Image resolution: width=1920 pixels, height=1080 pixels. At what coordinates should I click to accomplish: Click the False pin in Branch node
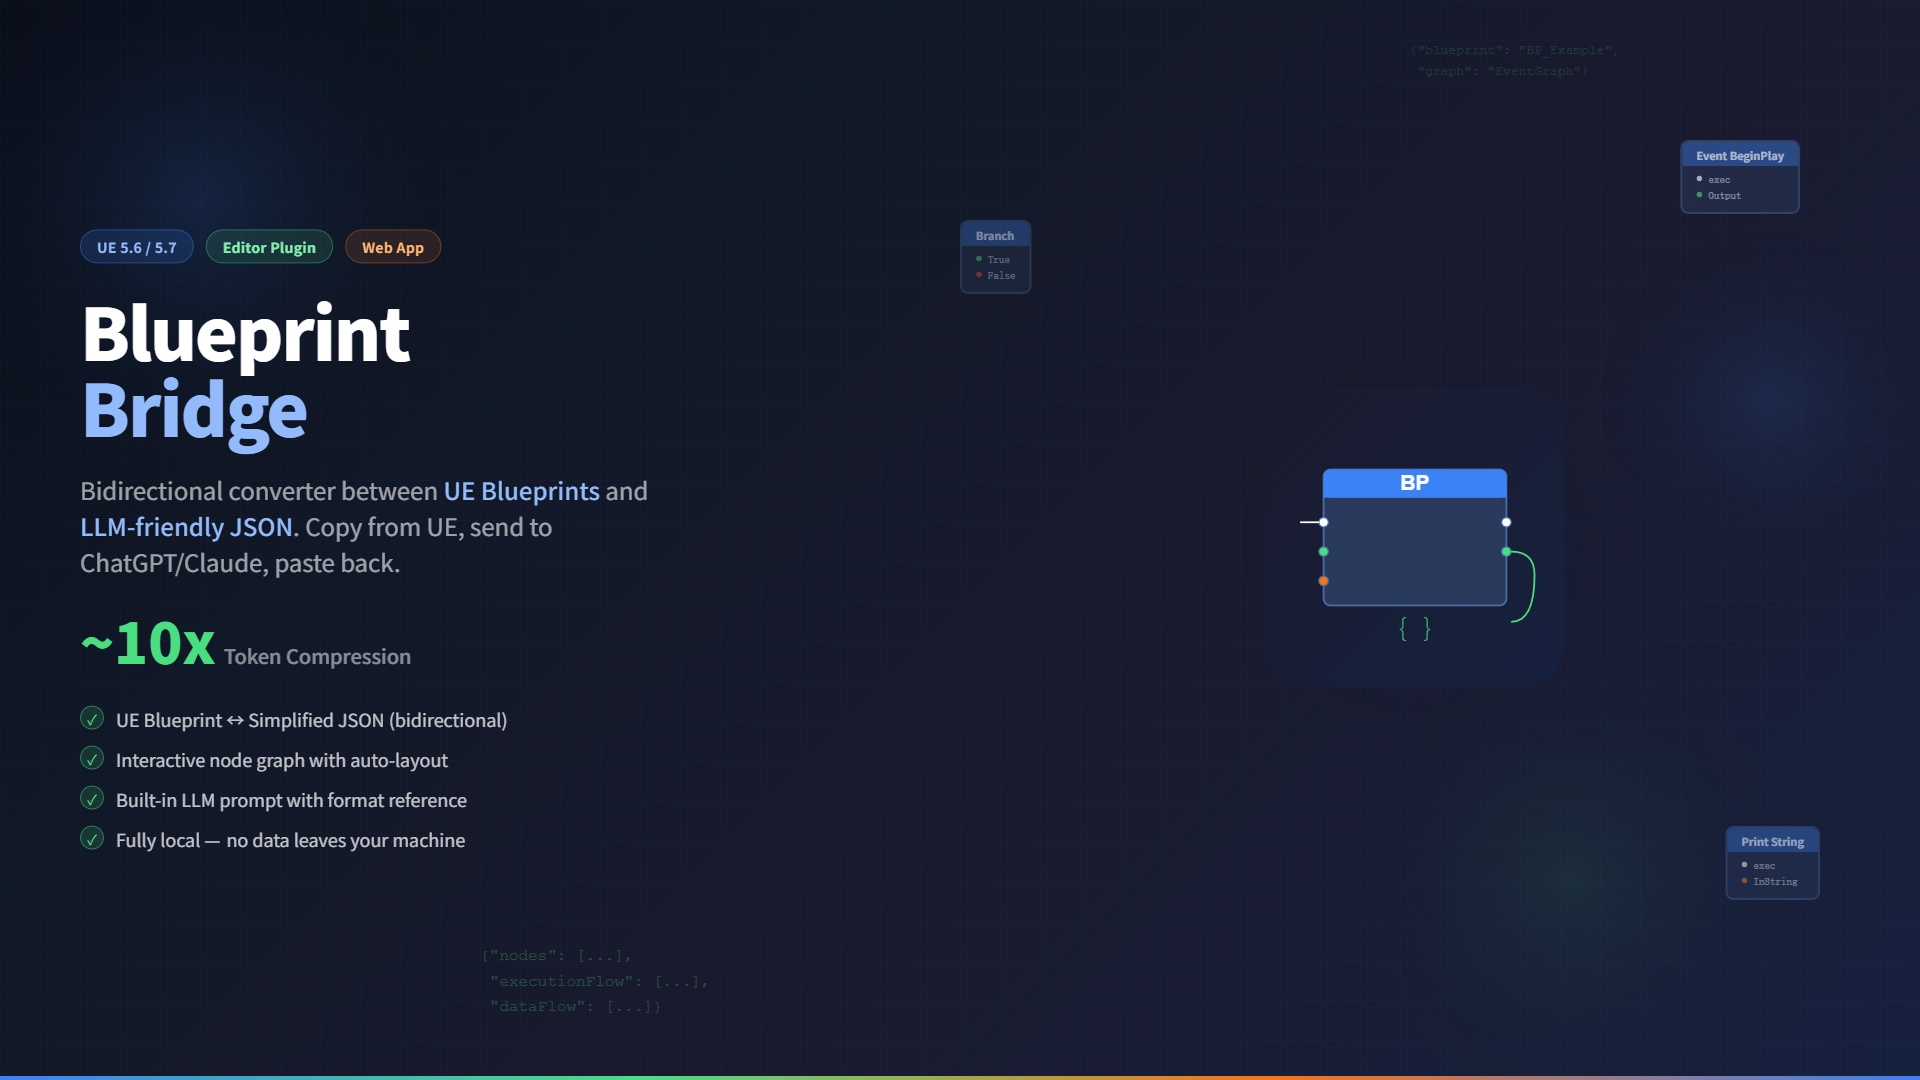tap(979, 275)
